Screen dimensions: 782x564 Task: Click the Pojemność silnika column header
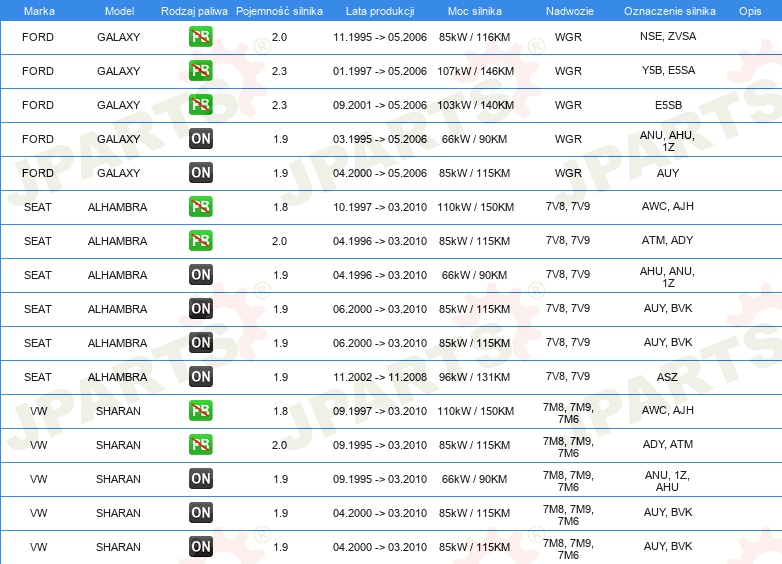point(279,11)
